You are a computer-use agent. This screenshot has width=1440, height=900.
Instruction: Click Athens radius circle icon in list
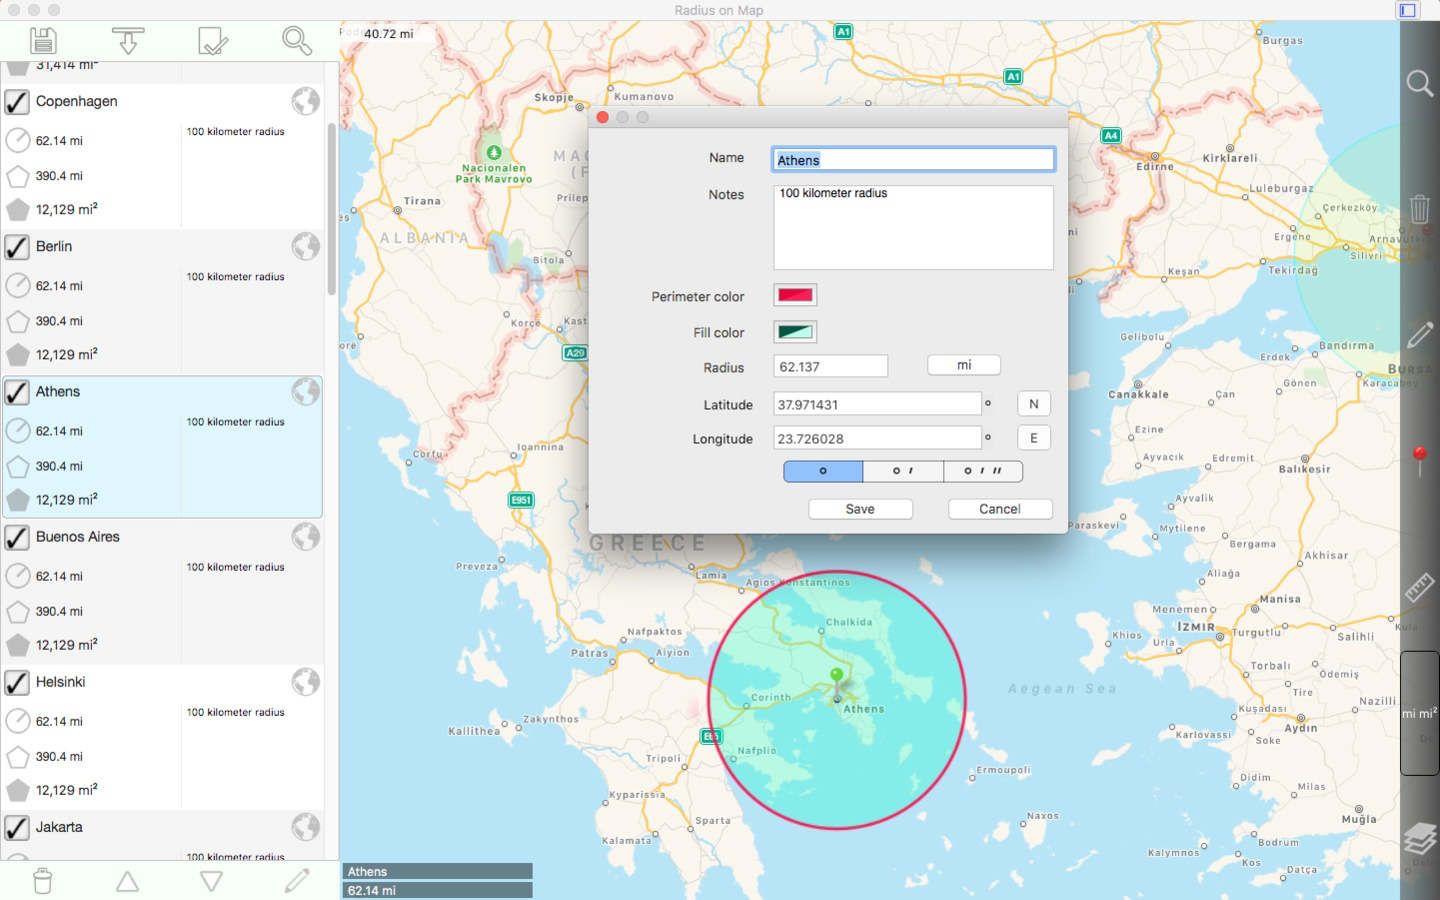[x=18, y=431]
